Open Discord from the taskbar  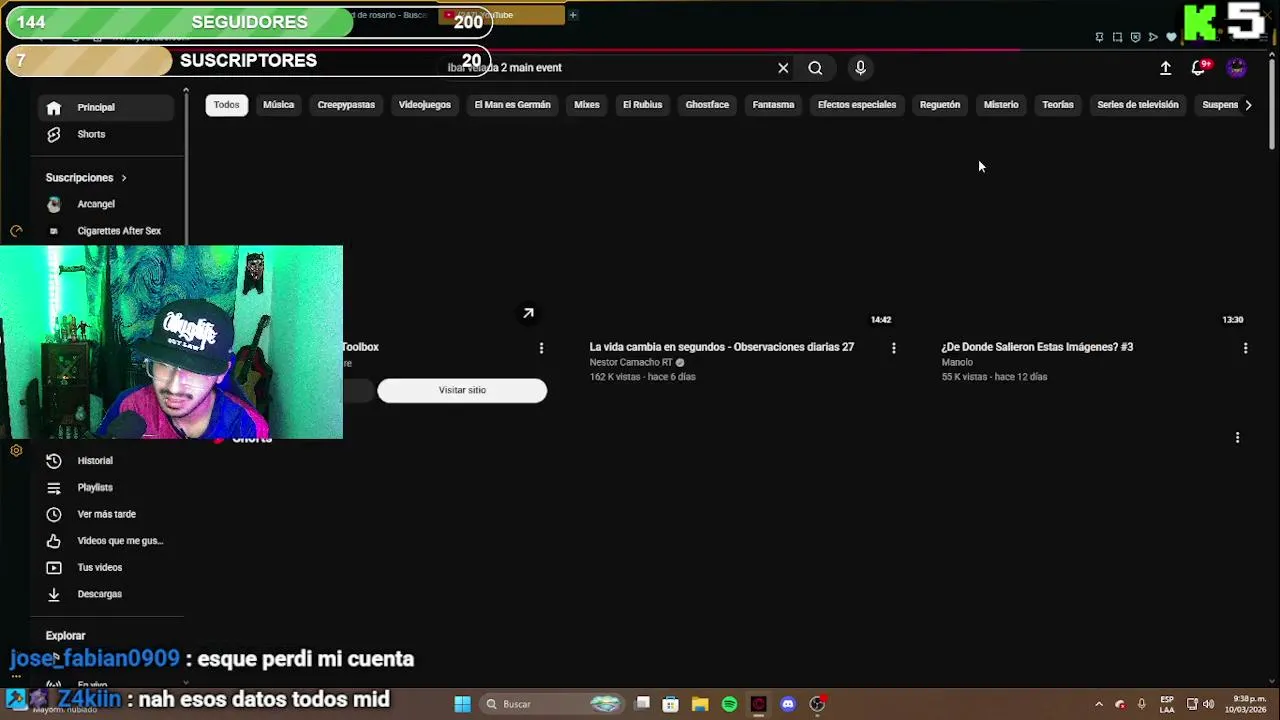(788, 704)
